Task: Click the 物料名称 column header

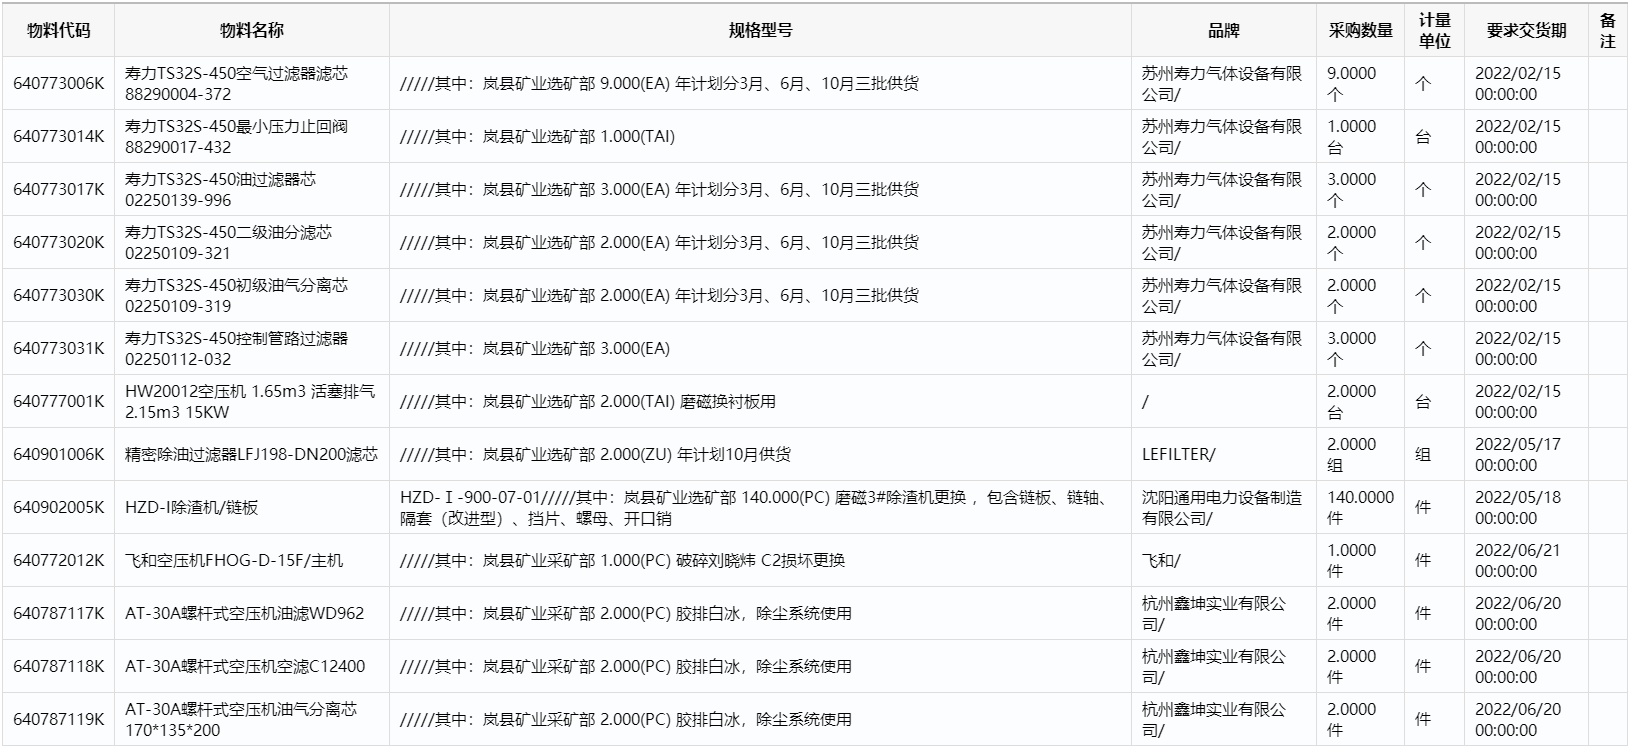Action: click(252, 31)
